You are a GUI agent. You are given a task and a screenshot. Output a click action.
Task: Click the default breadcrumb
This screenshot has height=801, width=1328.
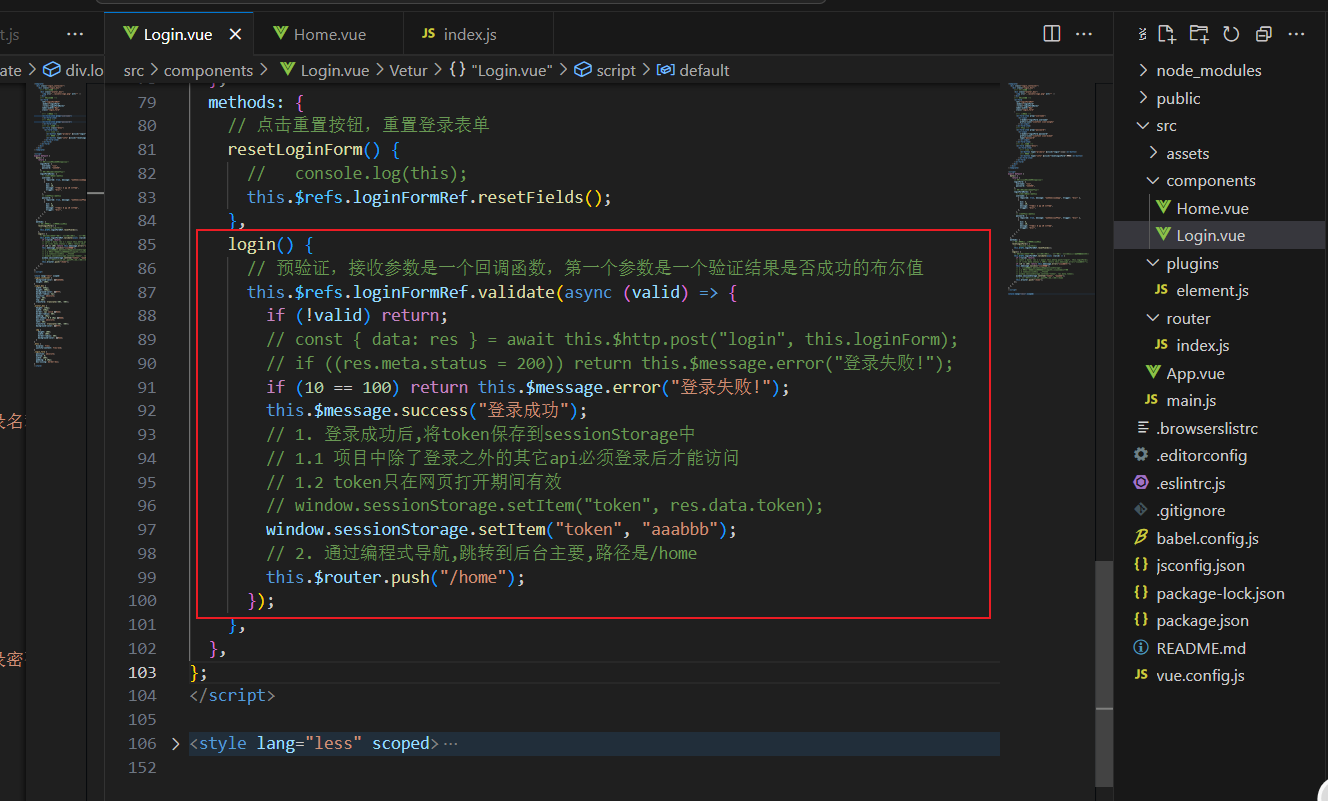tap(693, 70)
